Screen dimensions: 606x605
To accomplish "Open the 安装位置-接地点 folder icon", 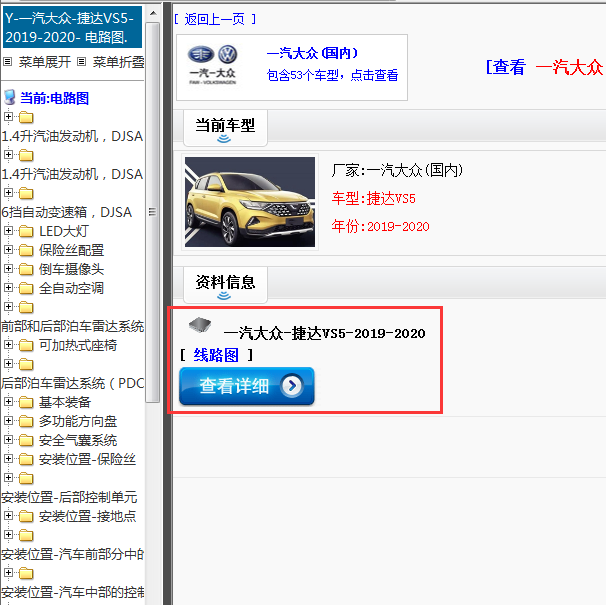I will click(26, 516).
